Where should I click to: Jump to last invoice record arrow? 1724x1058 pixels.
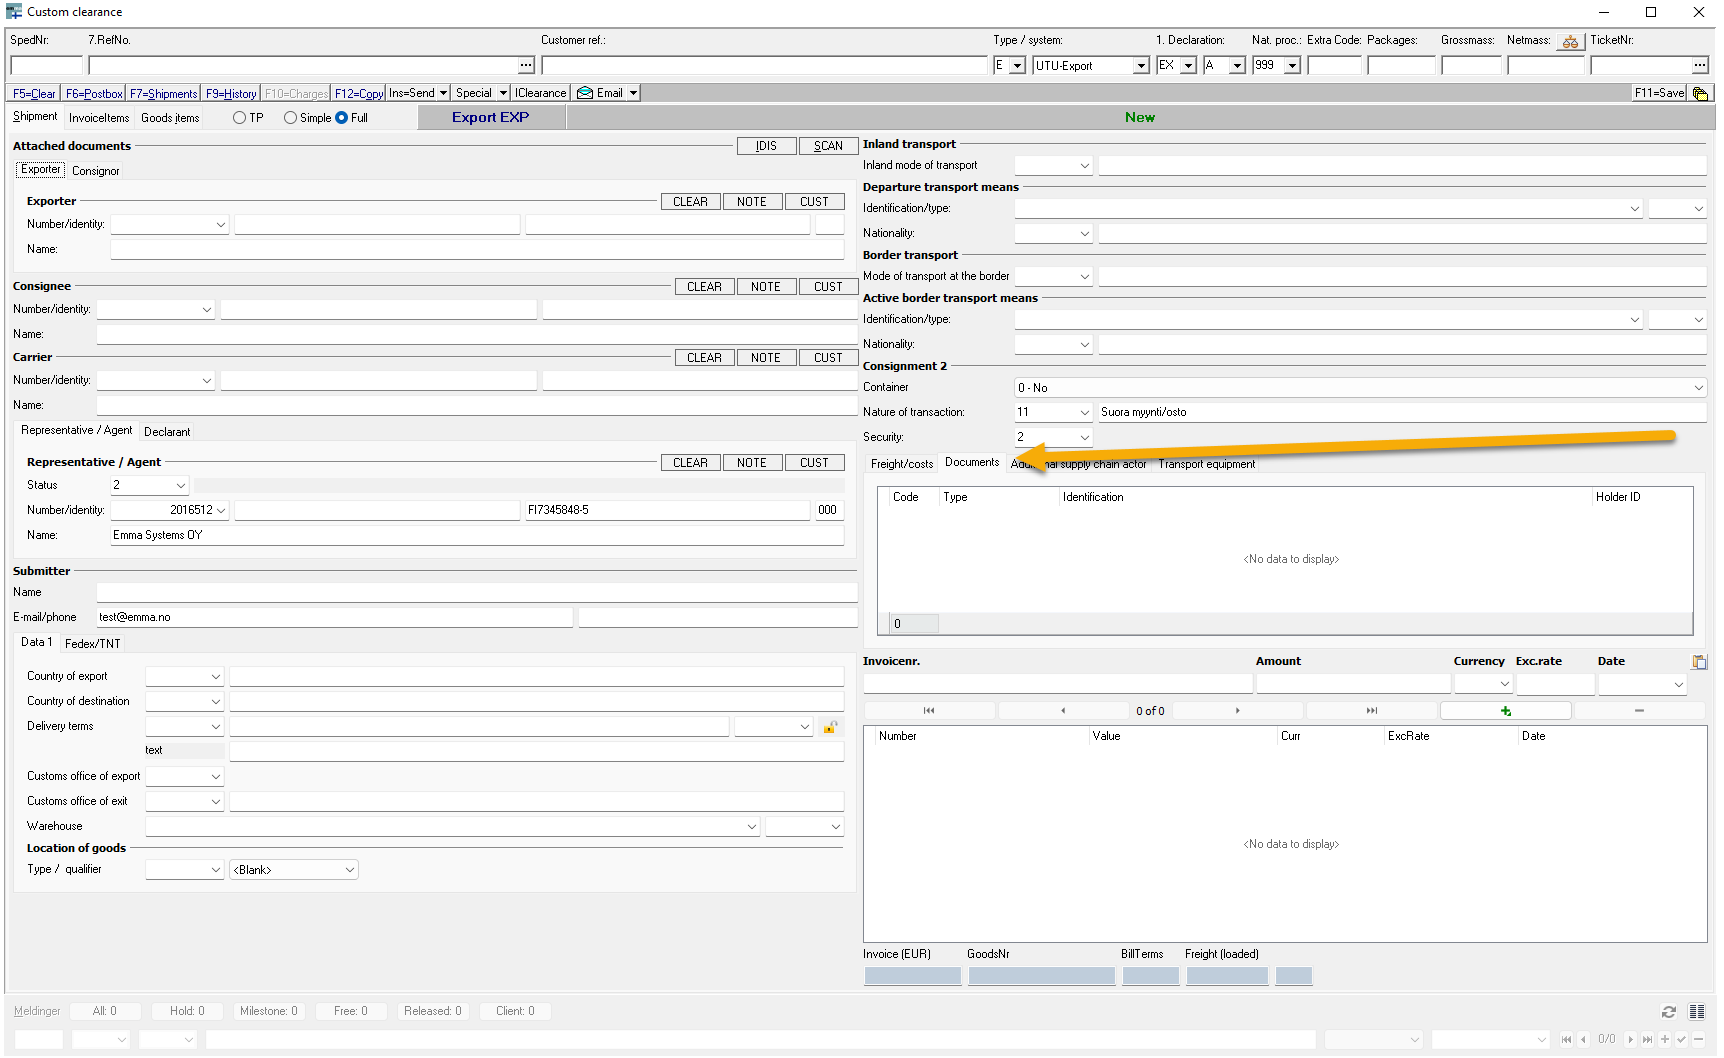[1371, 711]
